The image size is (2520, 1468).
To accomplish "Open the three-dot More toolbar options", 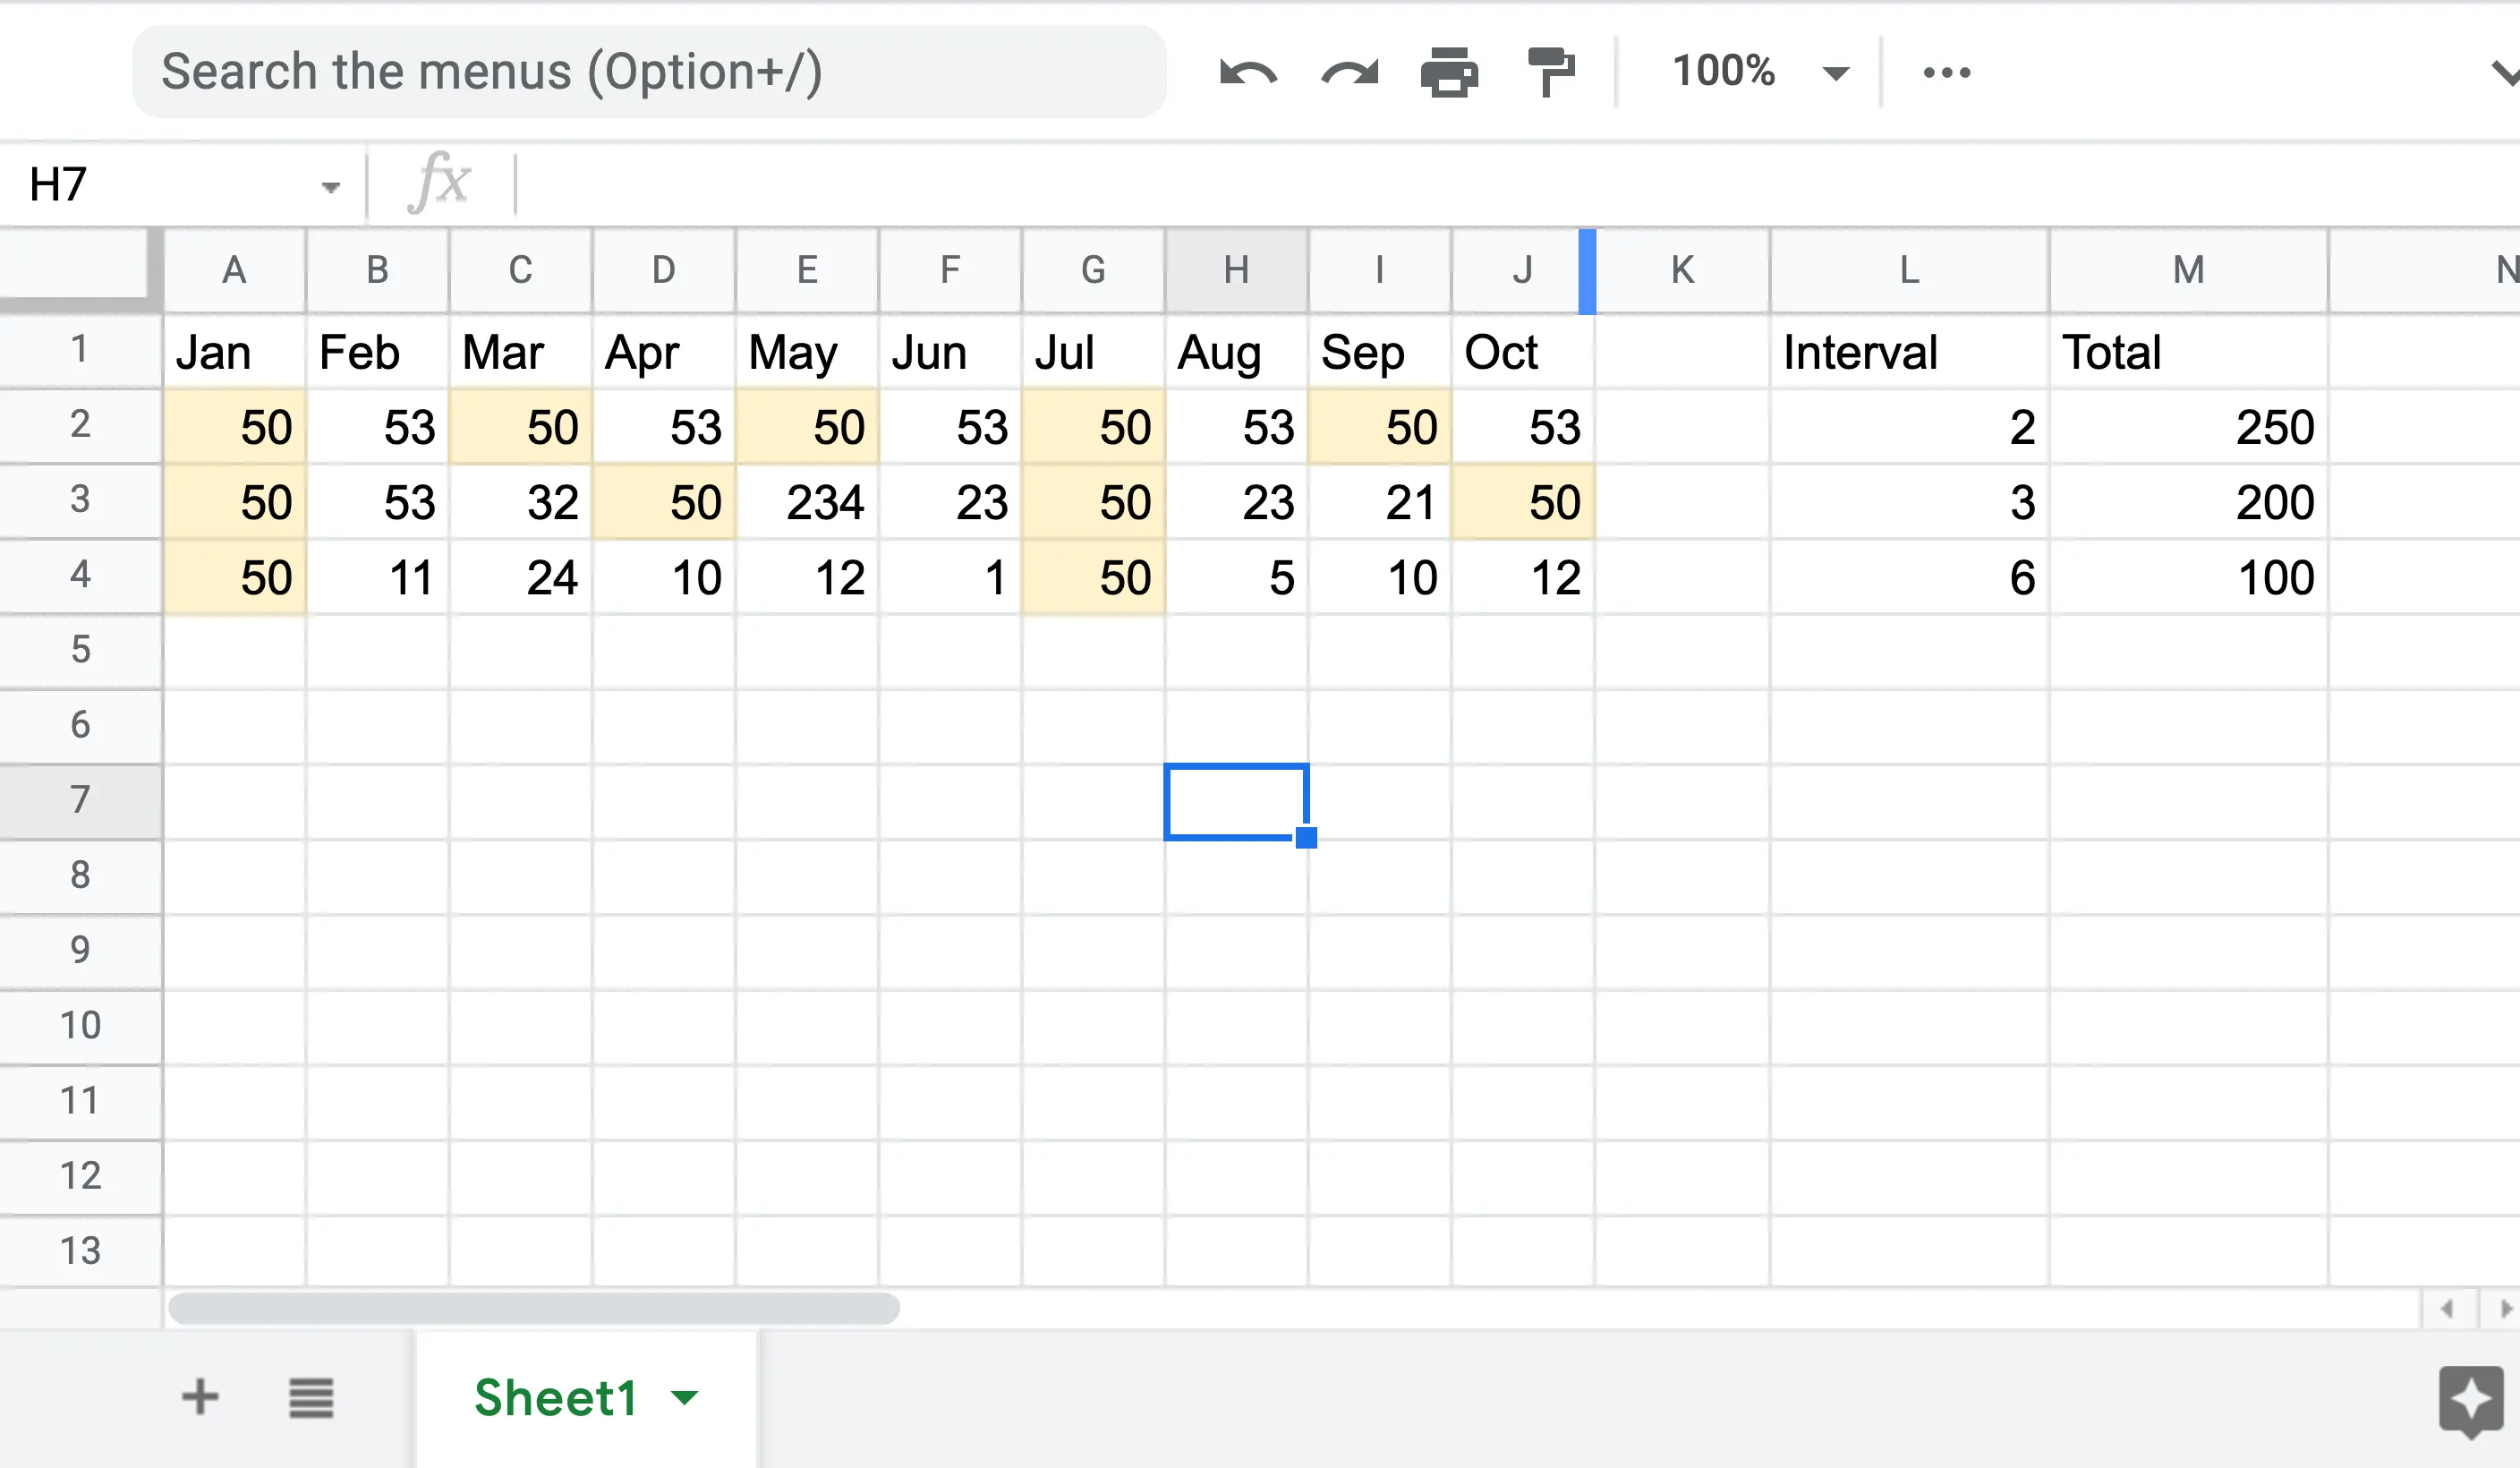I will [1946, 72].
